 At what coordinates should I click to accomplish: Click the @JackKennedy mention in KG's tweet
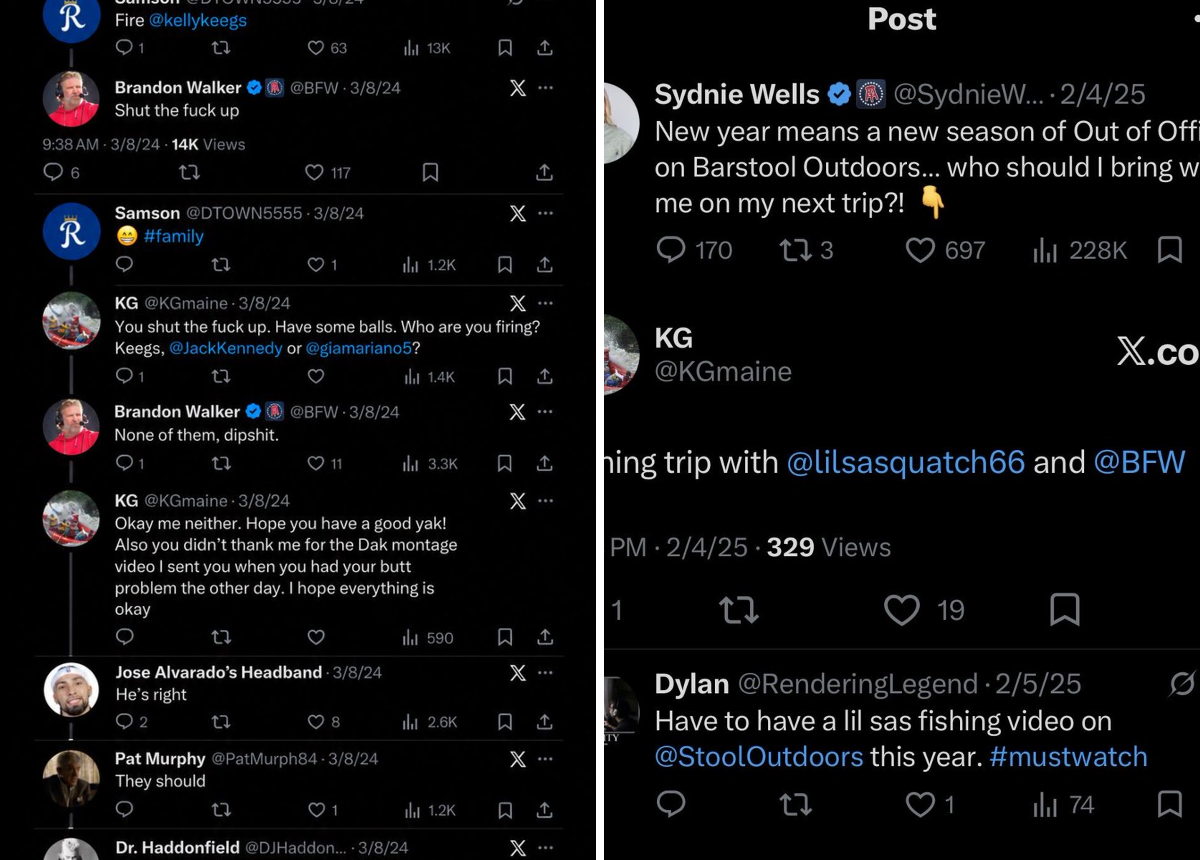pos(226,348)
